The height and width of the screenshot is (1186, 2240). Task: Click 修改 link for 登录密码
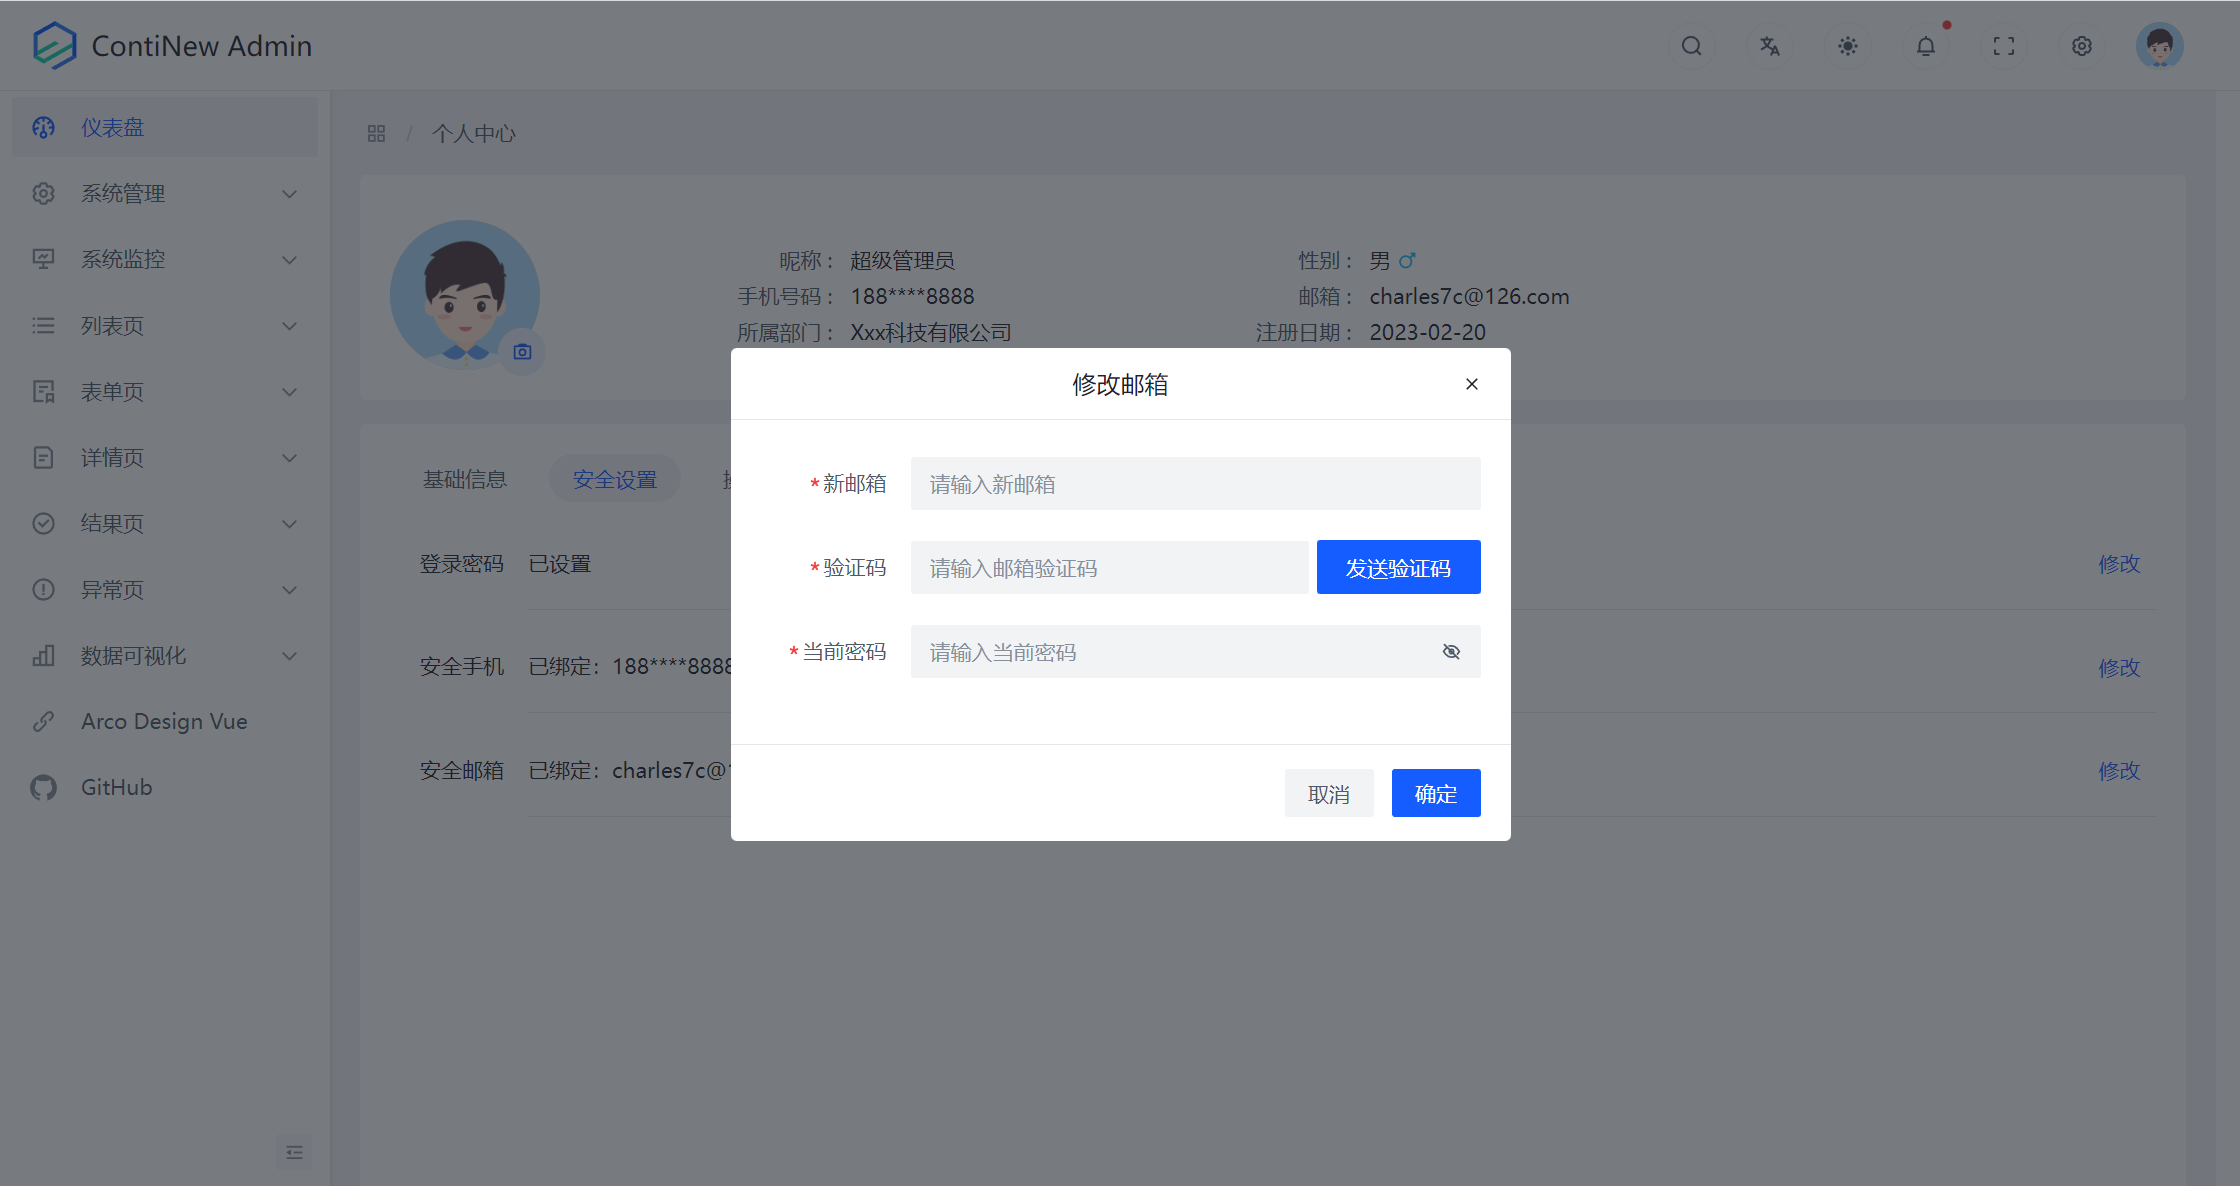(x=2119, y=563)
